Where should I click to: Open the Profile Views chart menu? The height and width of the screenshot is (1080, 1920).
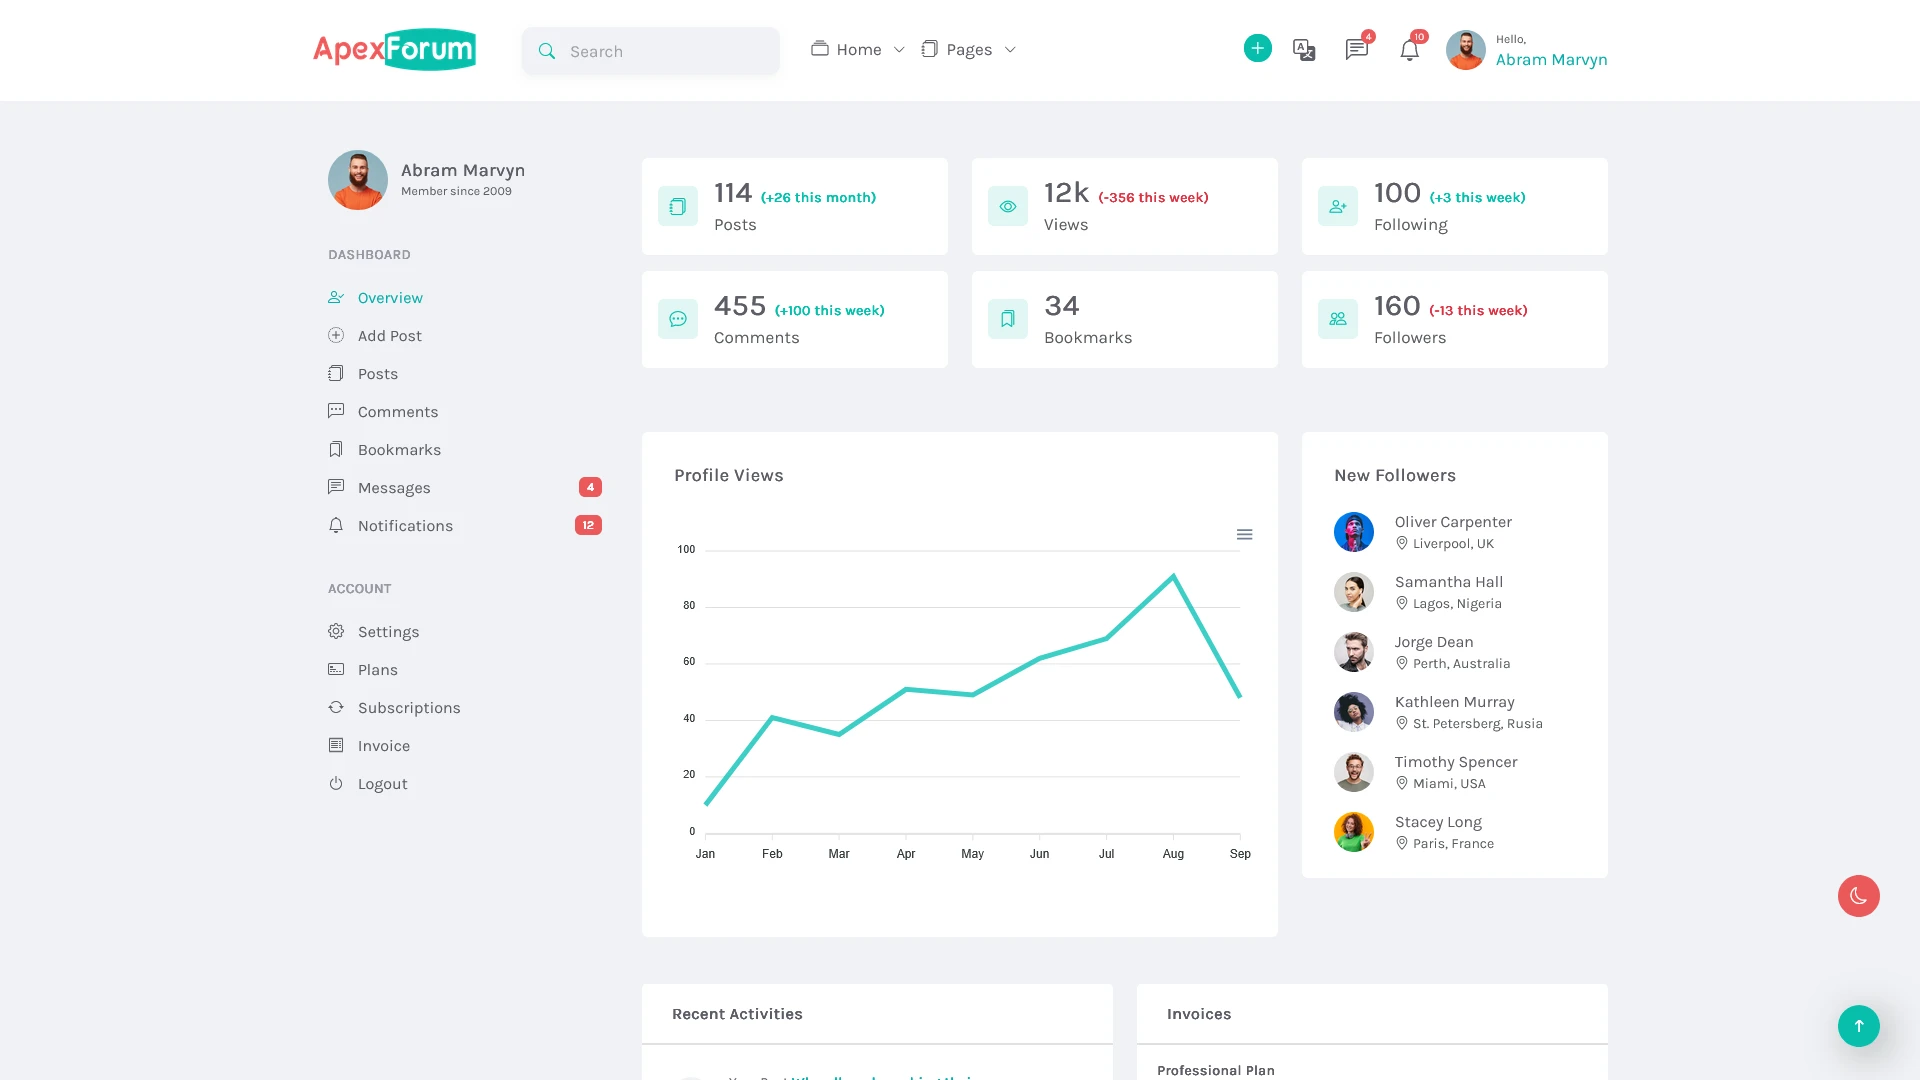point(1244,534)
